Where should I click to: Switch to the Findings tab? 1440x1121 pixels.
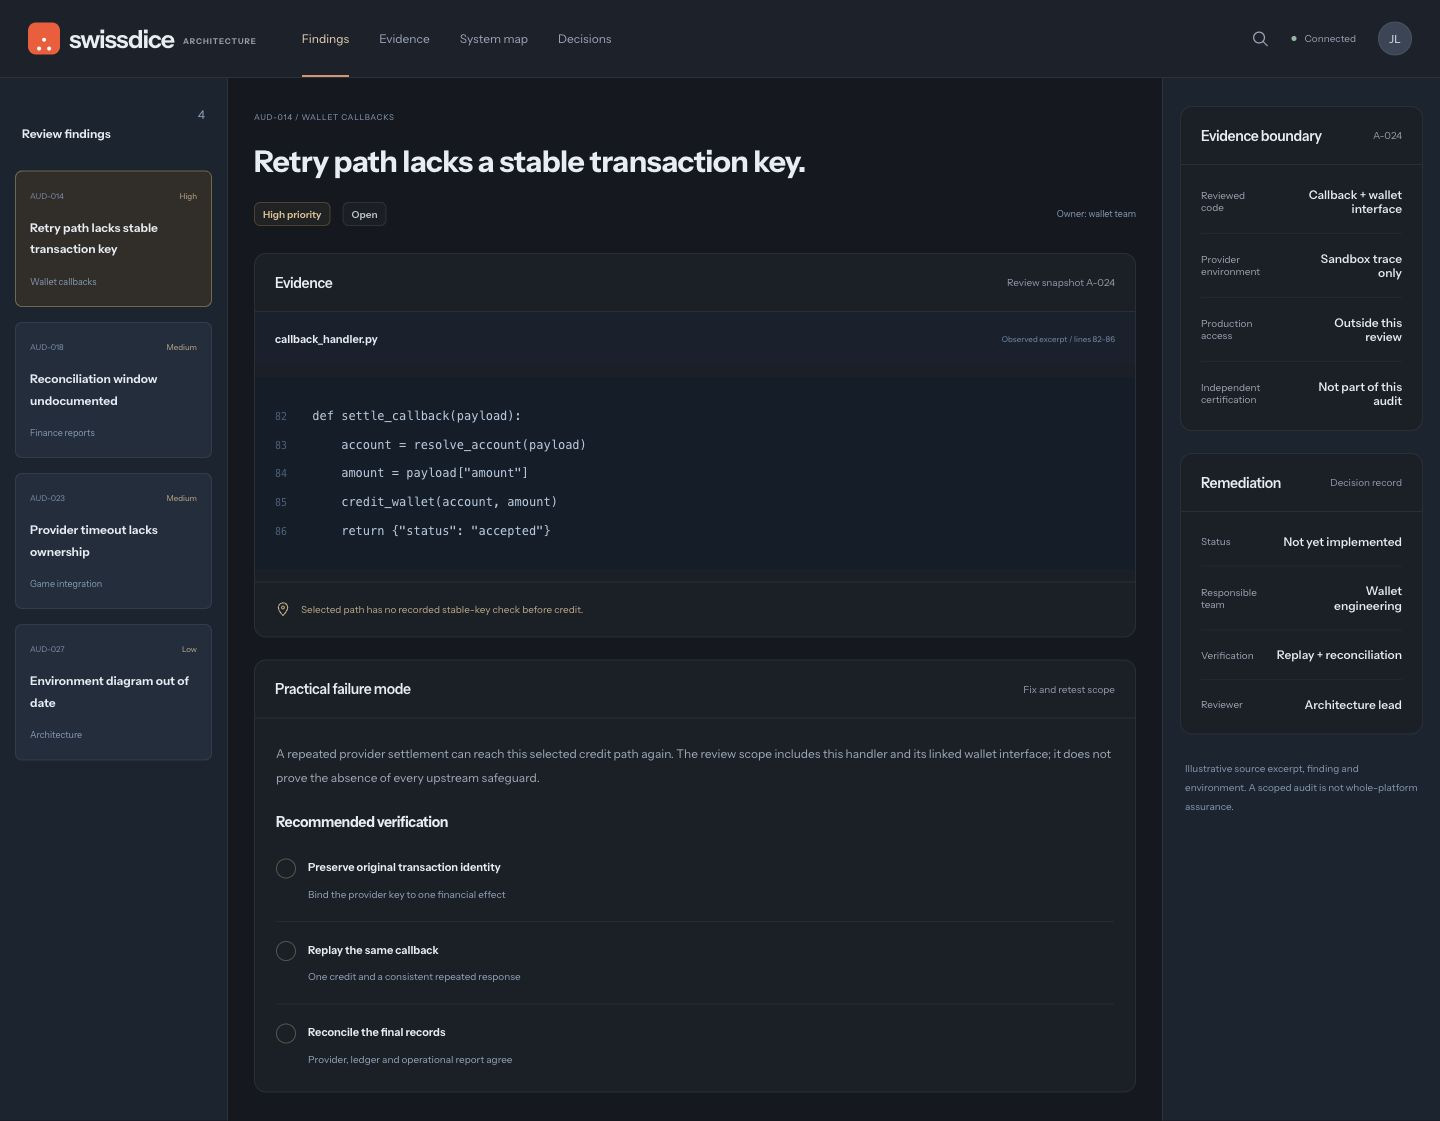click(x=325, y=39)
